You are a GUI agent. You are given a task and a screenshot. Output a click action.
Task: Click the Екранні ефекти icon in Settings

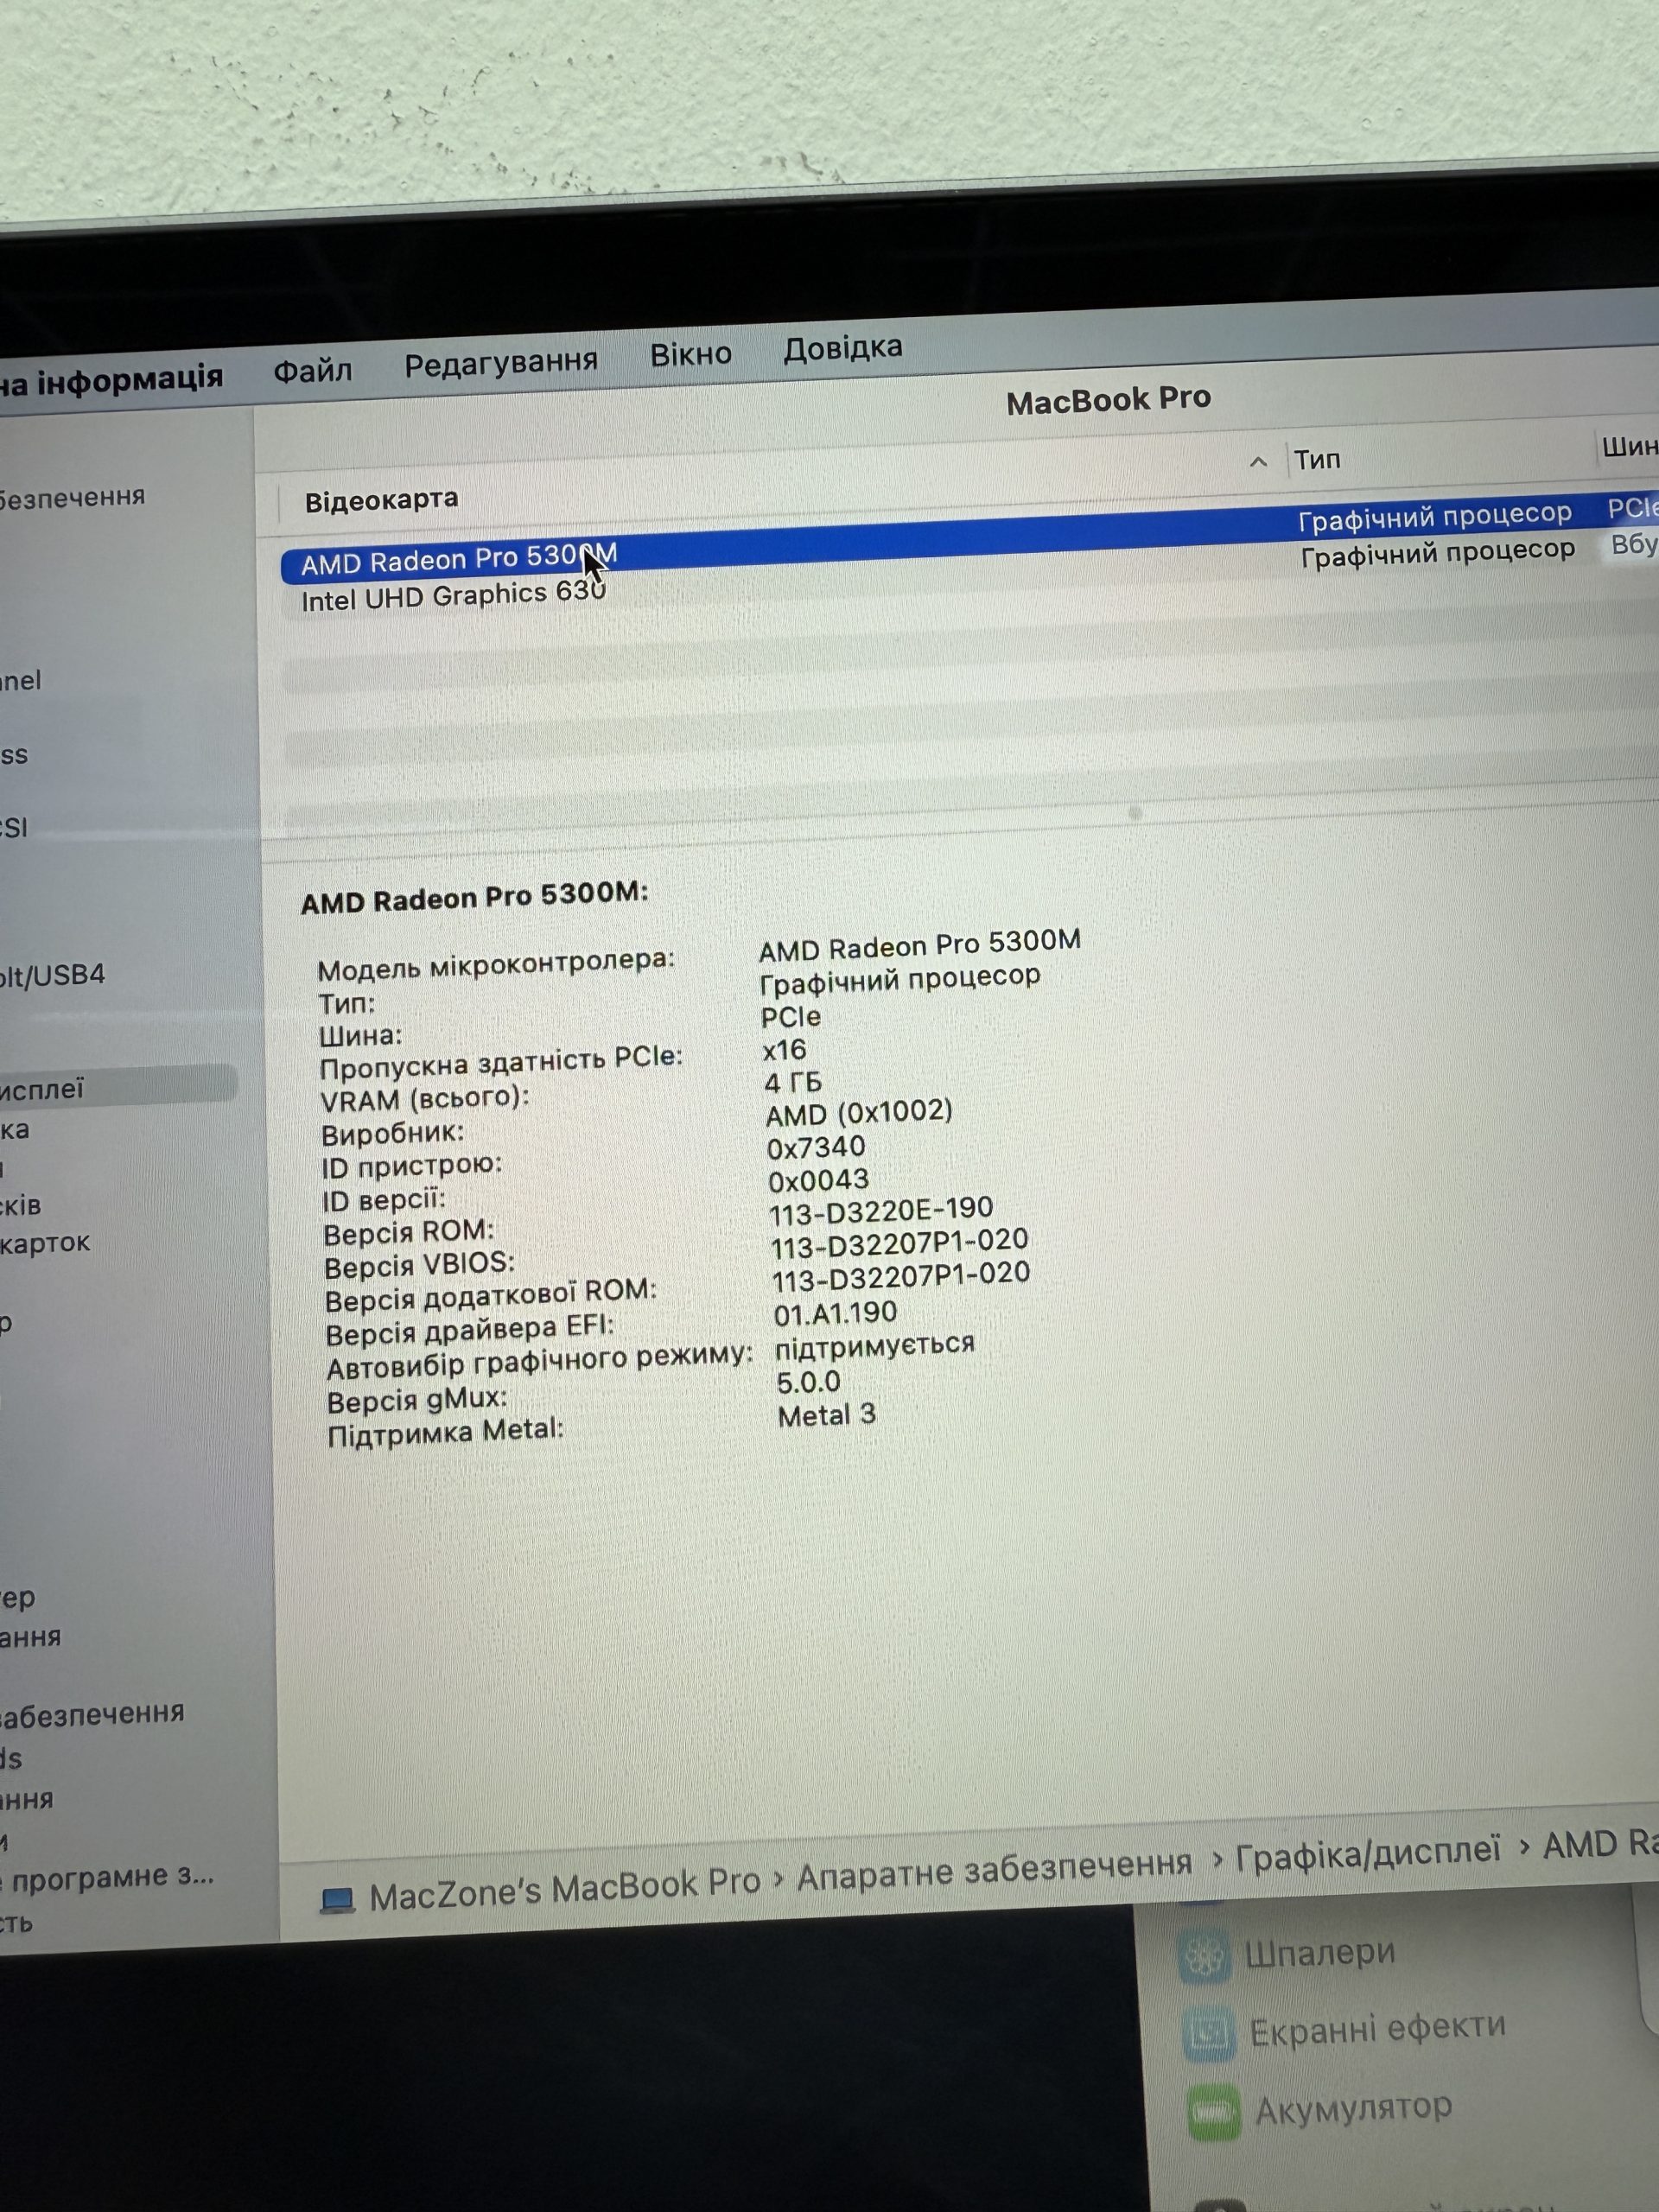click(x=1210, y=2034)
